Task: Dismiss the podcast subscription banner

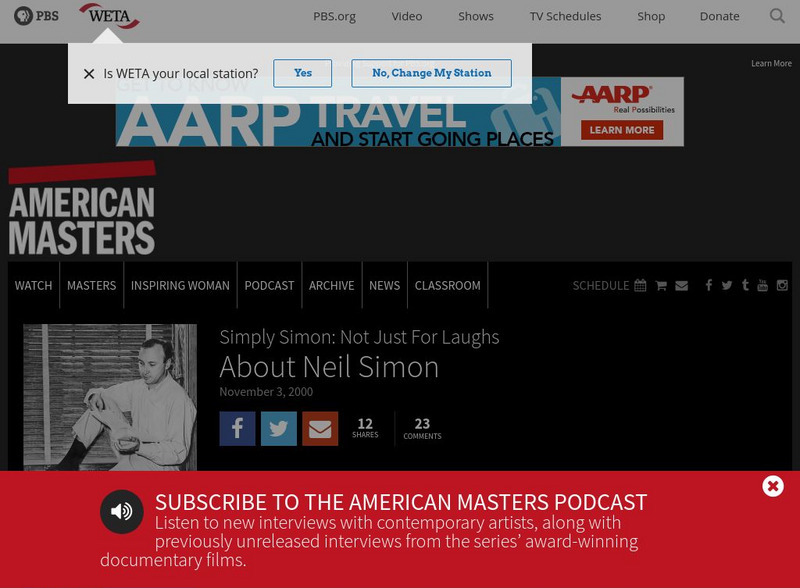Action: (772, 486)
